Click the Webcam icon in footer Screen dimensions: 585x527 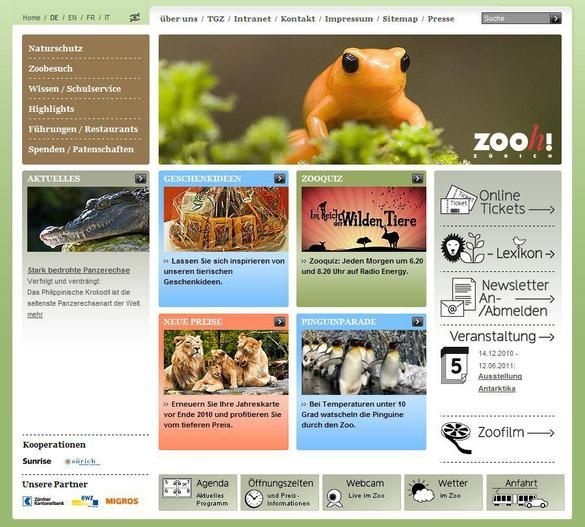334,498
